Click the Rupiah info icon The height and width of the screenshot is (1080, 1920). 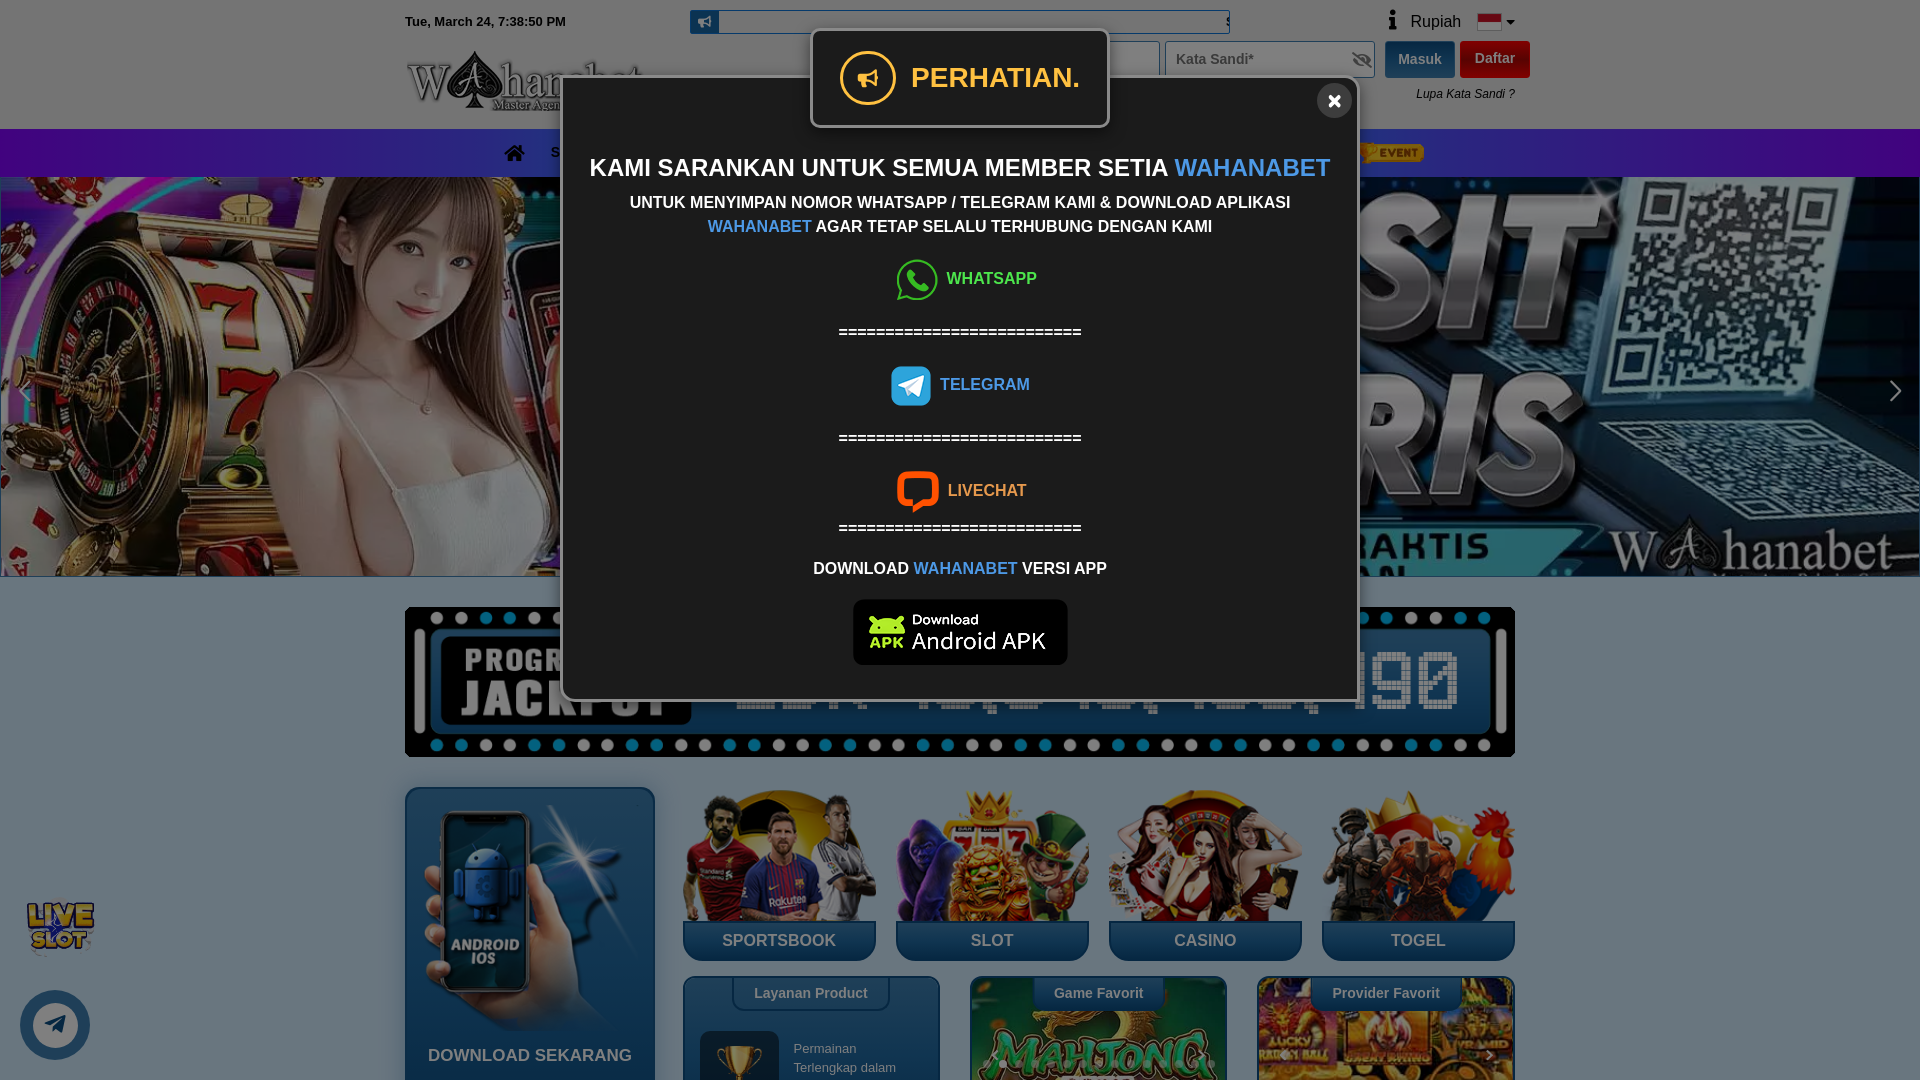[x=1392, y=20]
